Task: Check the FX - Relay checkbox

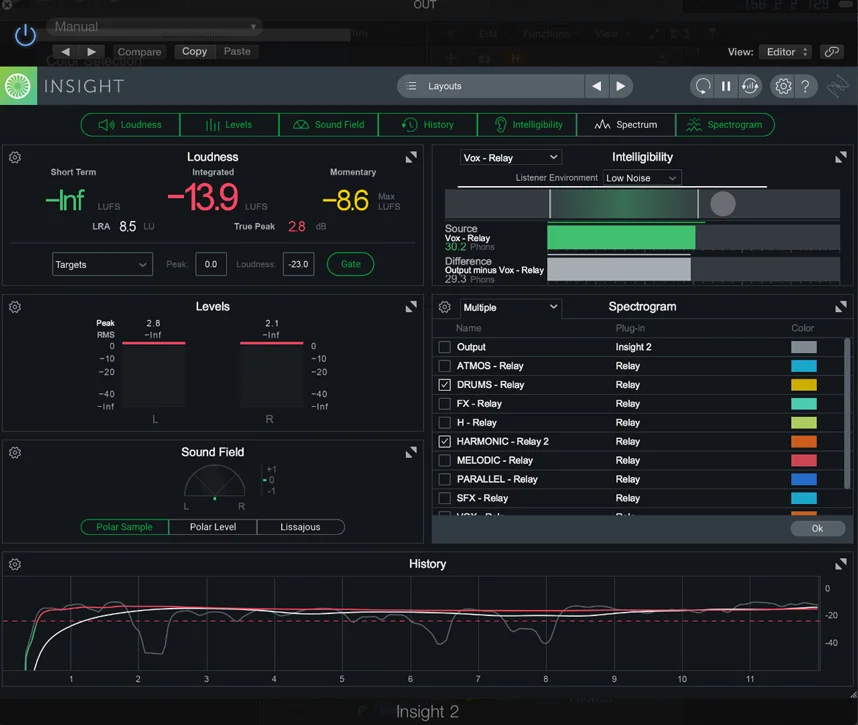Action: point(444,403)
